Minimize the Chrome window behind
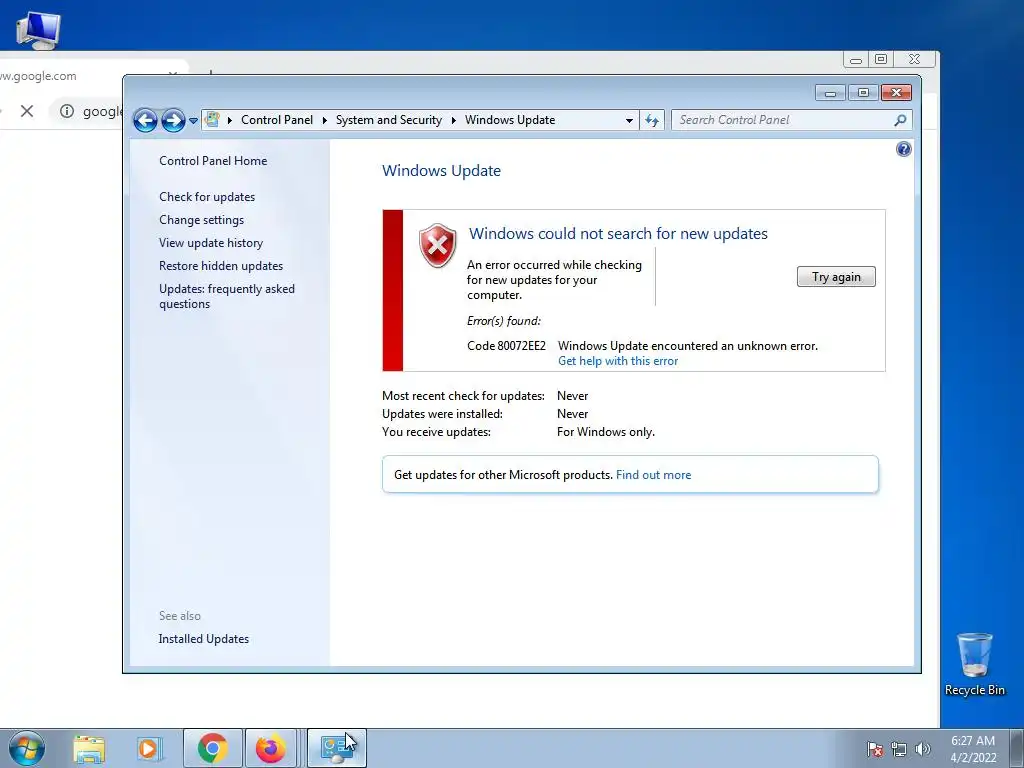 tap(856, 59)
